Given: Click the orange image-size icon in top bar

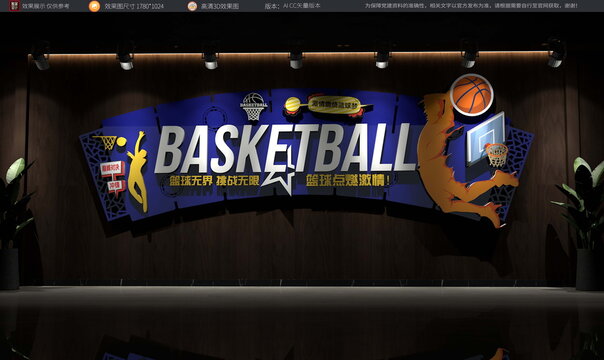Looking at the screenshot, I should pos(94,6).
